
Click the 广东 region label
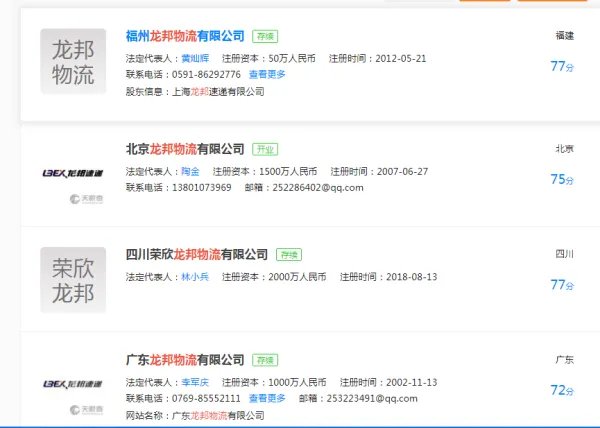click(x=564, y=360)
